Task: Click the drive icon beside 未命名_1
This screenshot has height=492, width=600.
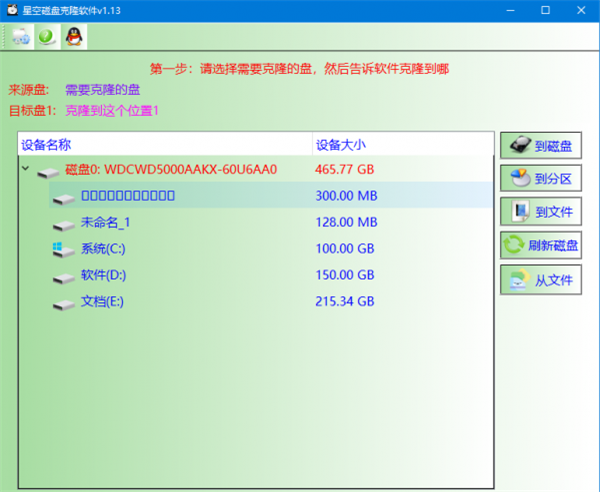Action: tap(64, 222)
